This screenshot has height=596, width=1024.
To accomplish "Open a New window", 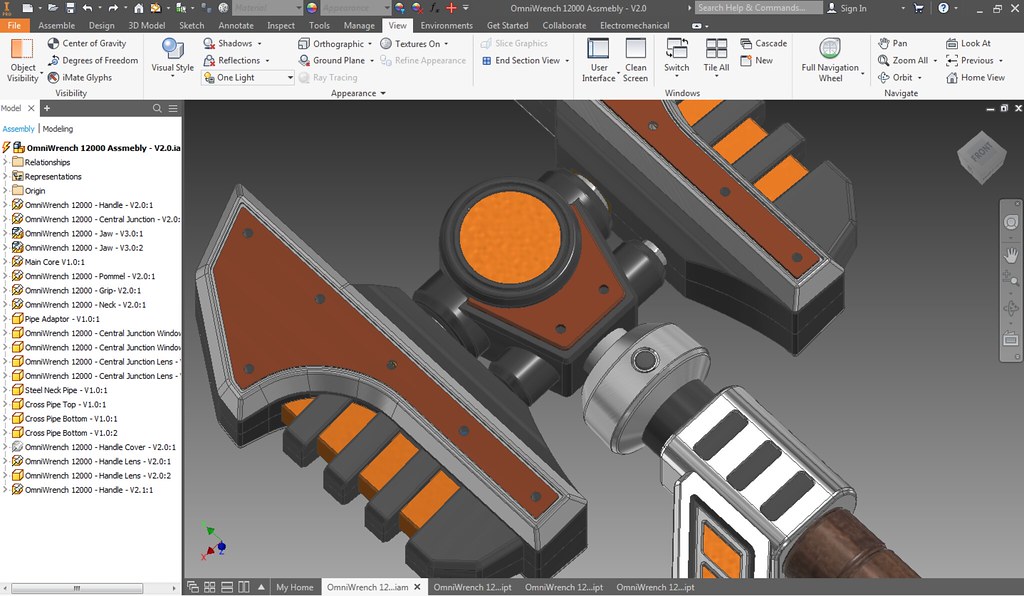I will pos(757,60).
